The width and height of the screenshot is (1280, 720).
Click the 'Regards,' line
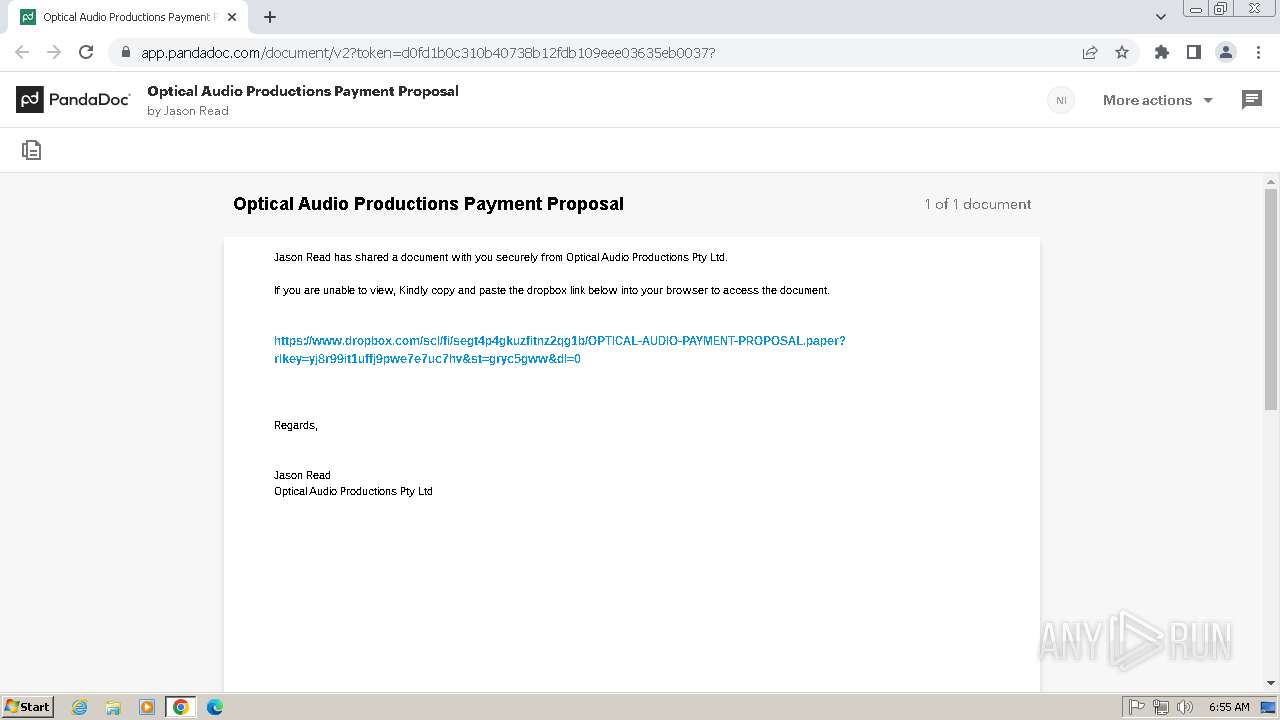click(296, 425)
